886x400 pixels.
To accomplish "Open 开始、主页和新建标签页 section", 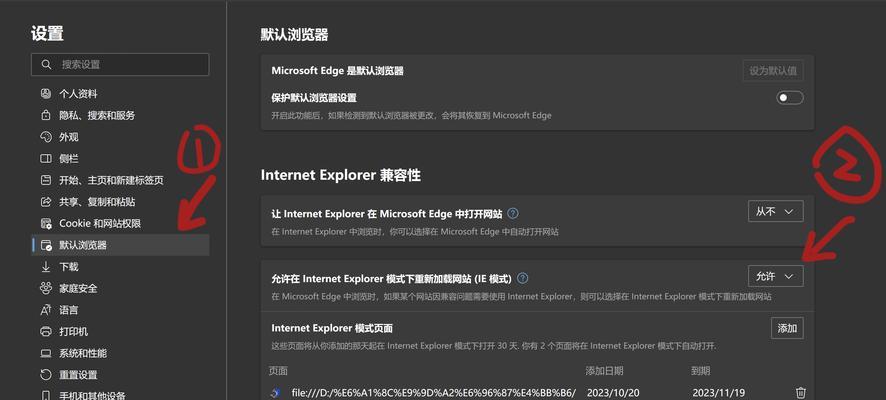I will coord(120,180).
